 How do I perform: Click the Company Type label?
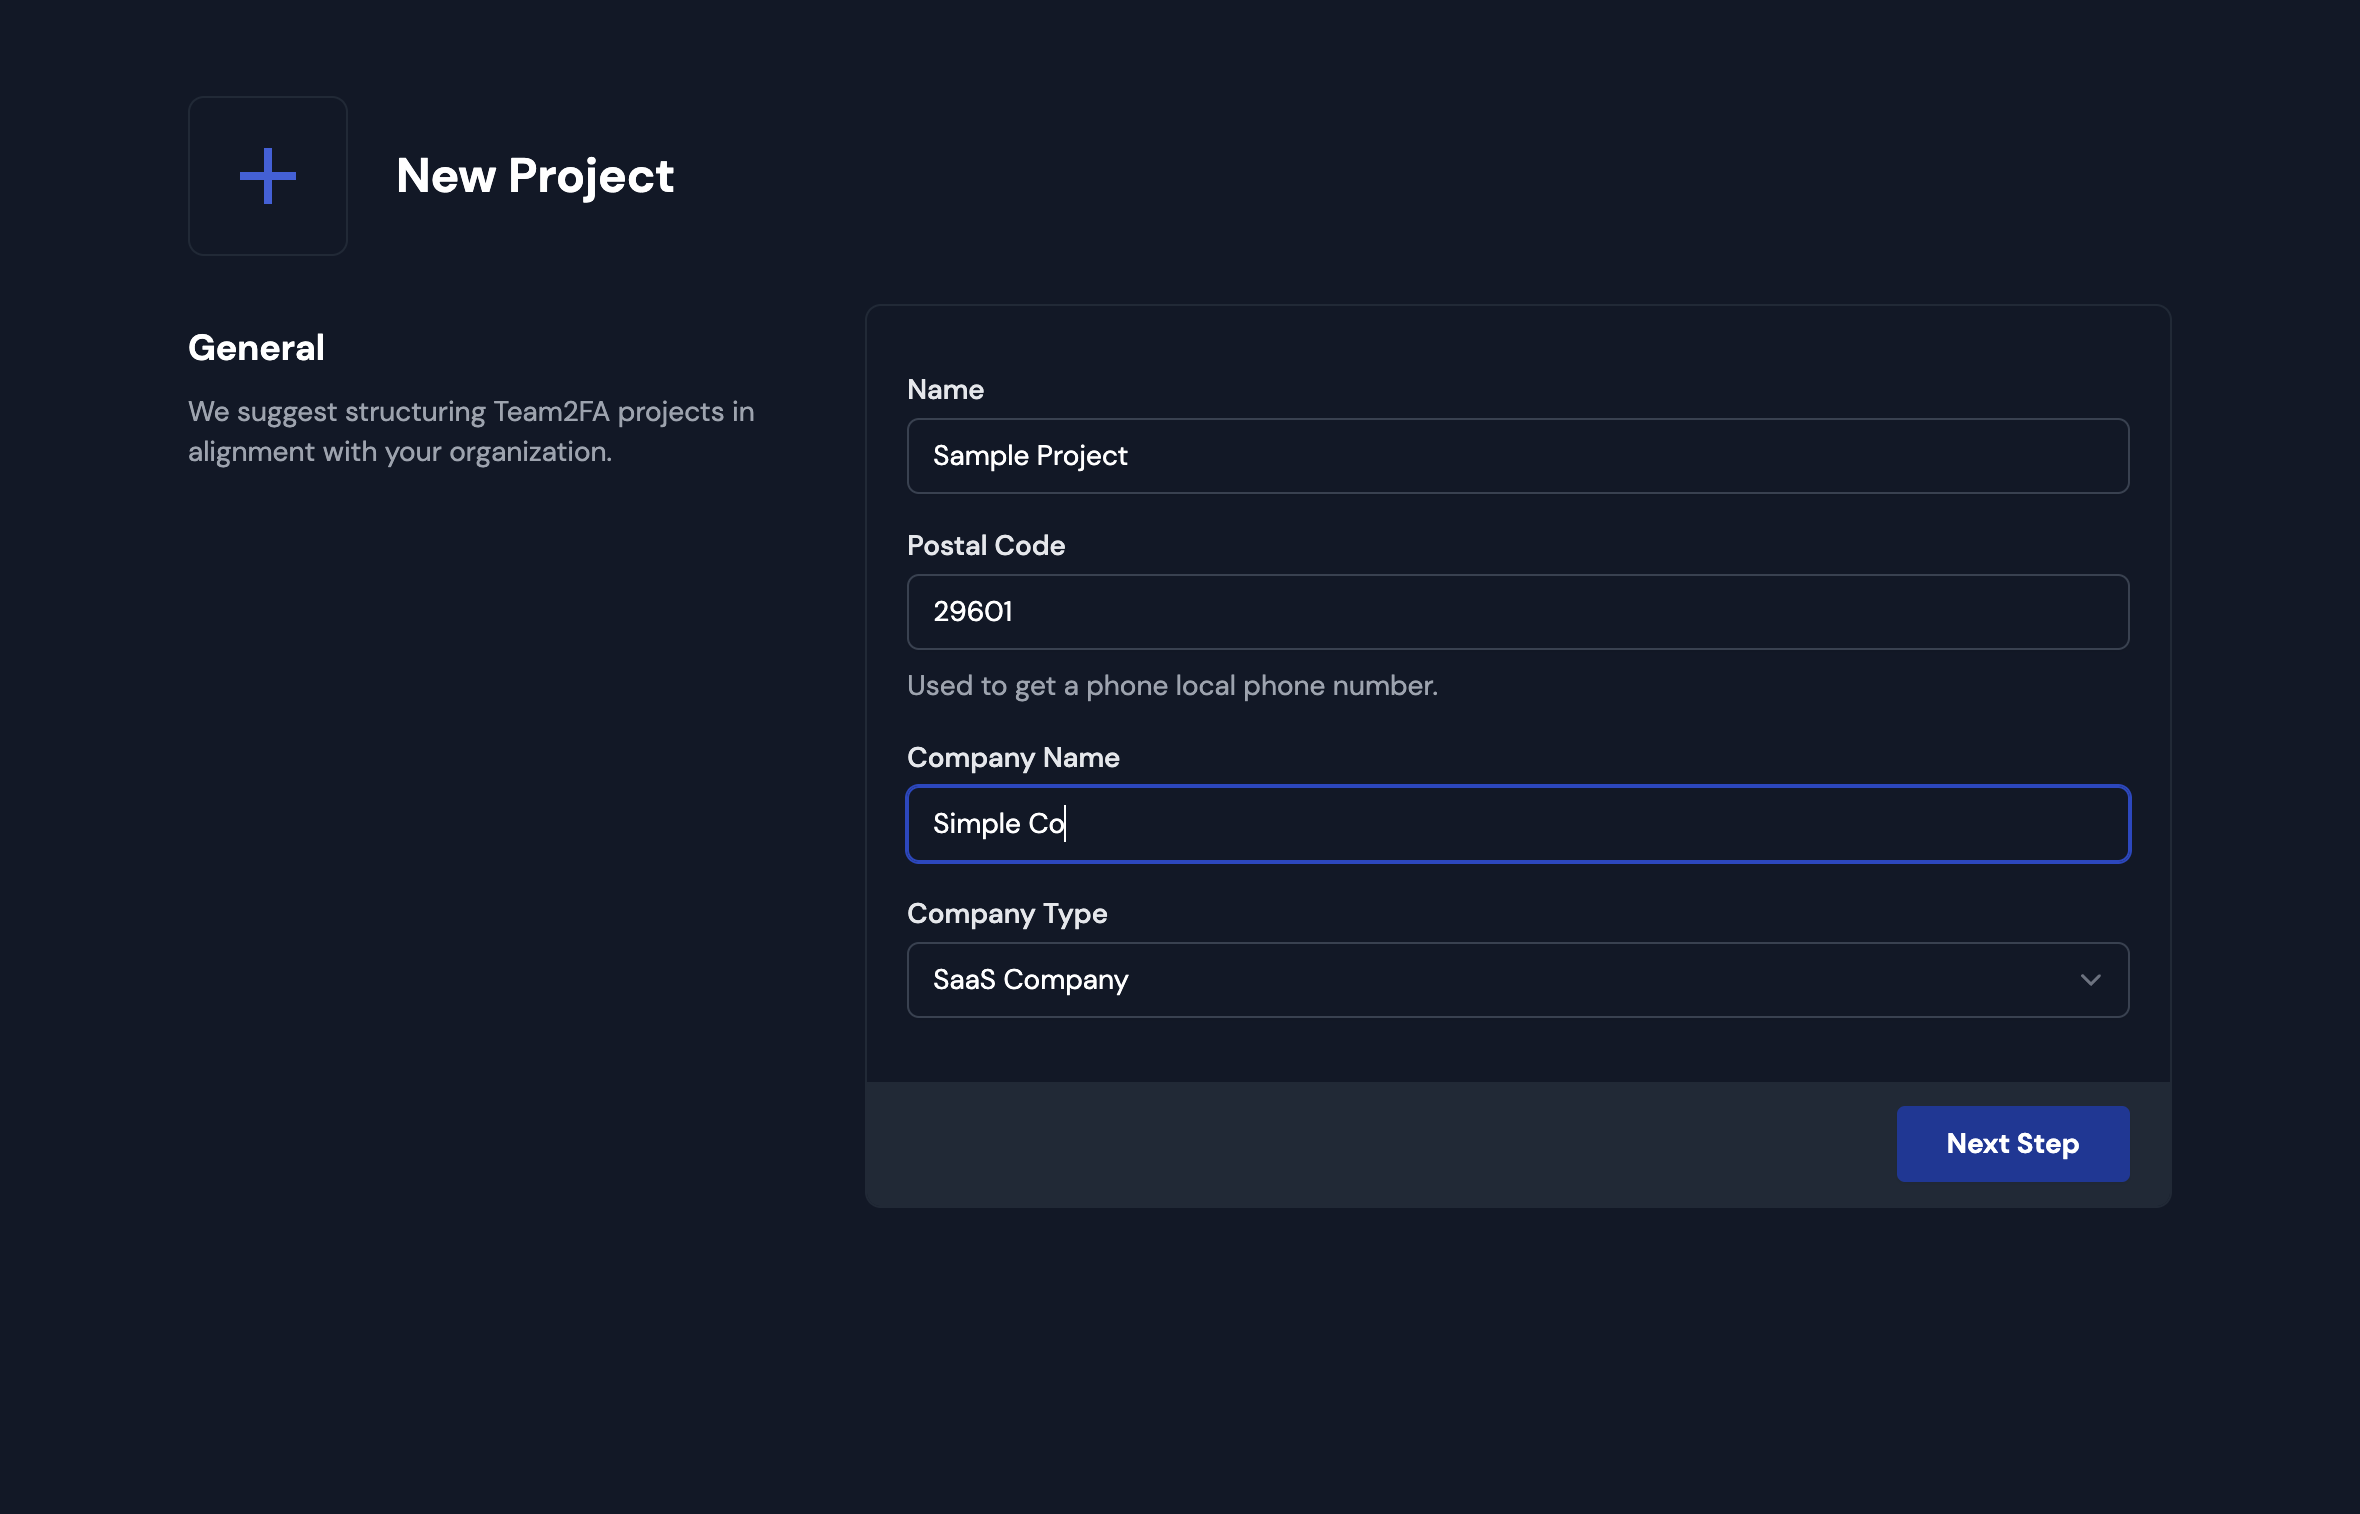point(1006,914)
